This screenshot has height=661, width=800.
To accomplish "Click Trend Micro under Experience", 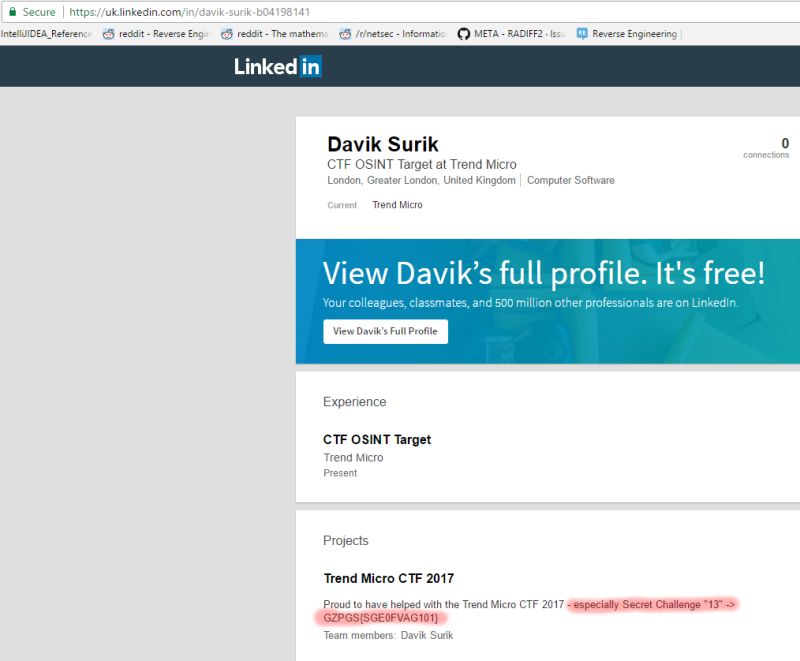I will 353,457.
